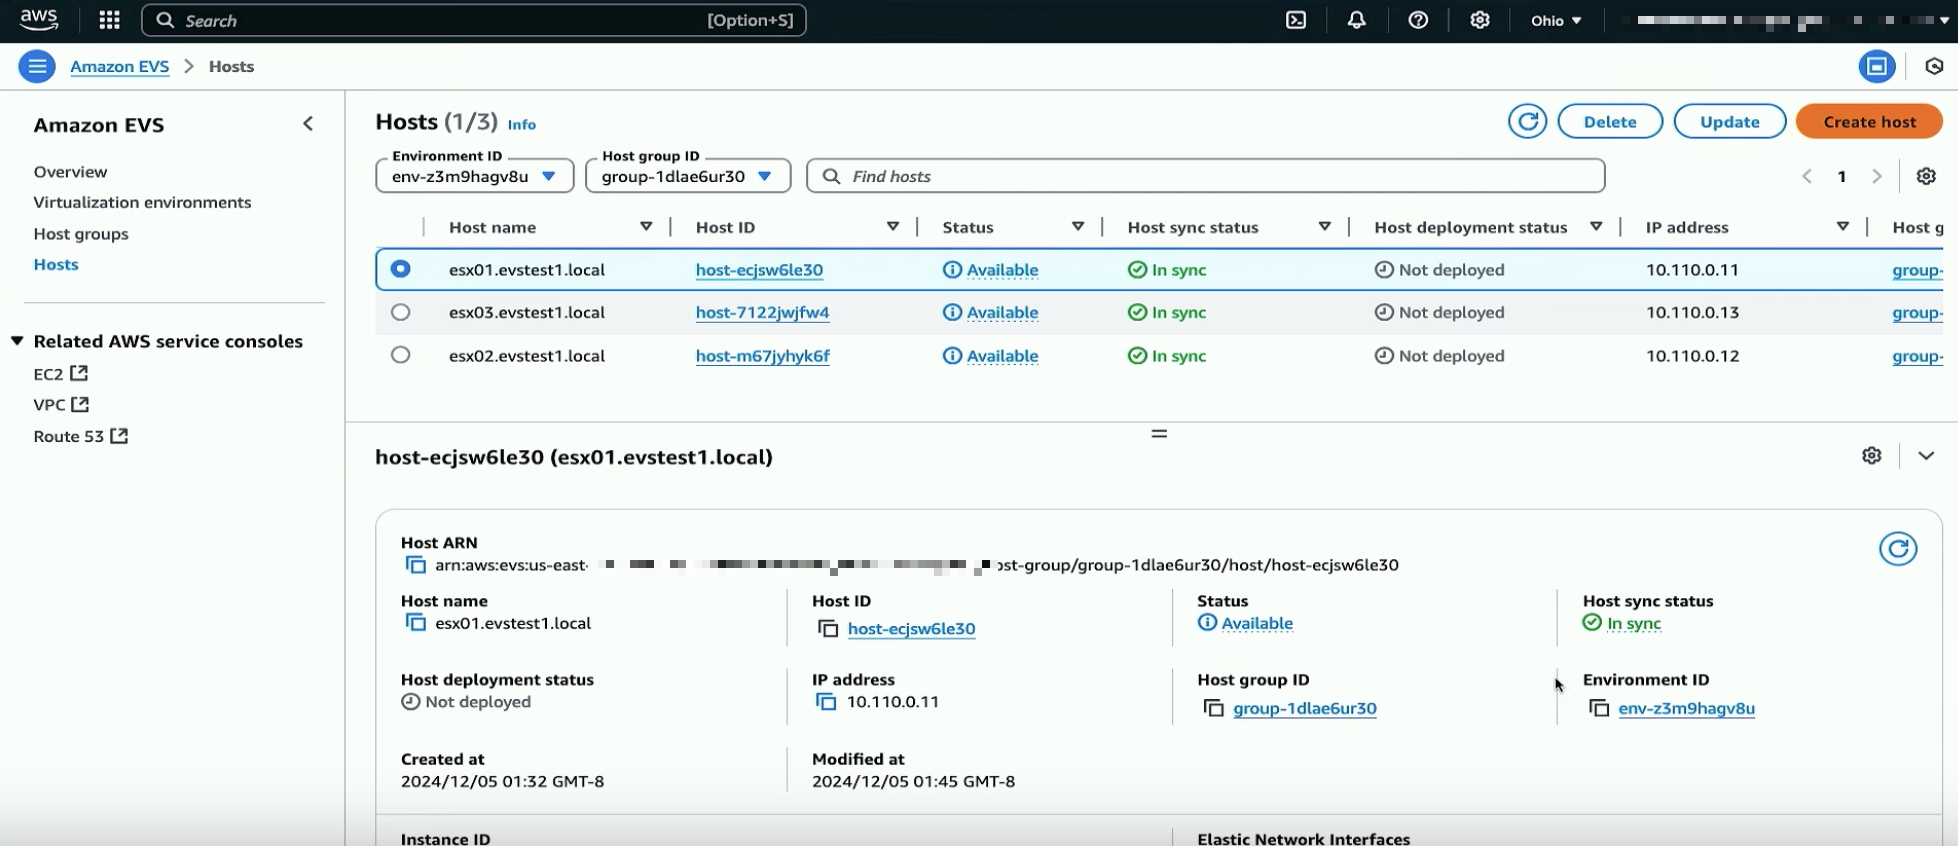The width and height of the screenshot is (1958, 846).
Task: Collapse the Amazon EVS sidebar
Action: click(308, 124)
